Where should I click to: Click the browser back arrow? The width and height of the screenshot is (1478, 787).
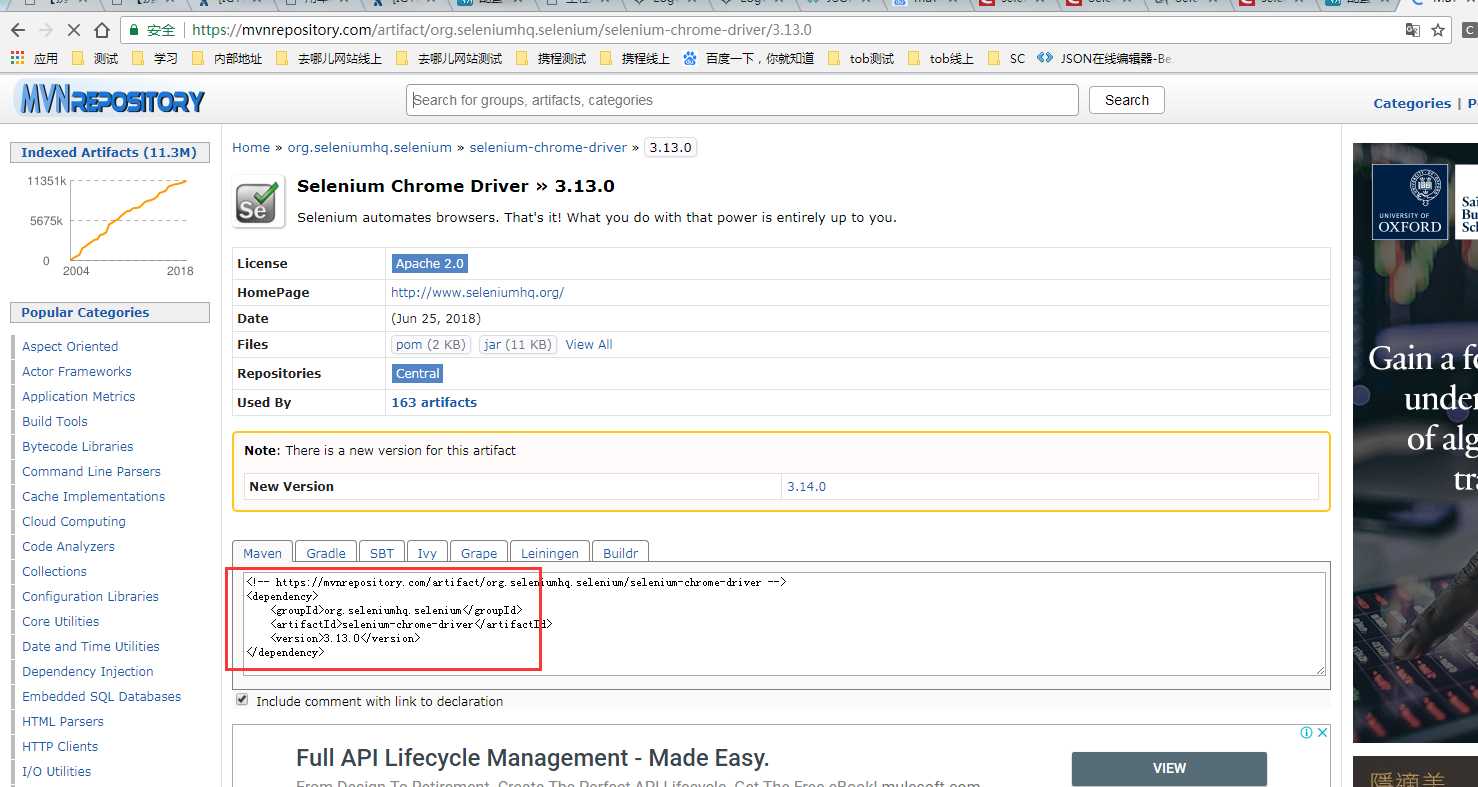click(x=17, y=30)
